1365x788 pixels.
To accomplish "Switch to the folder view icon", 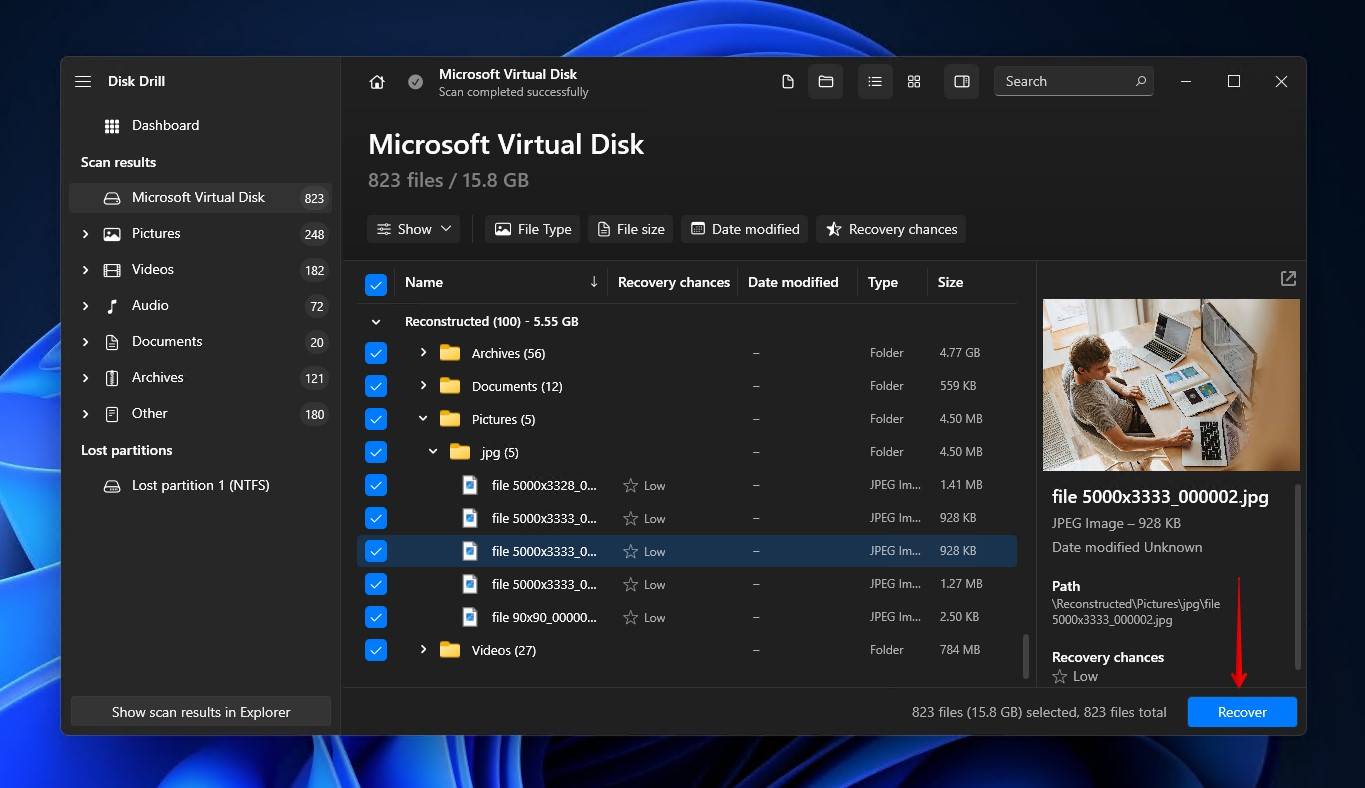I will click(826, 82).
